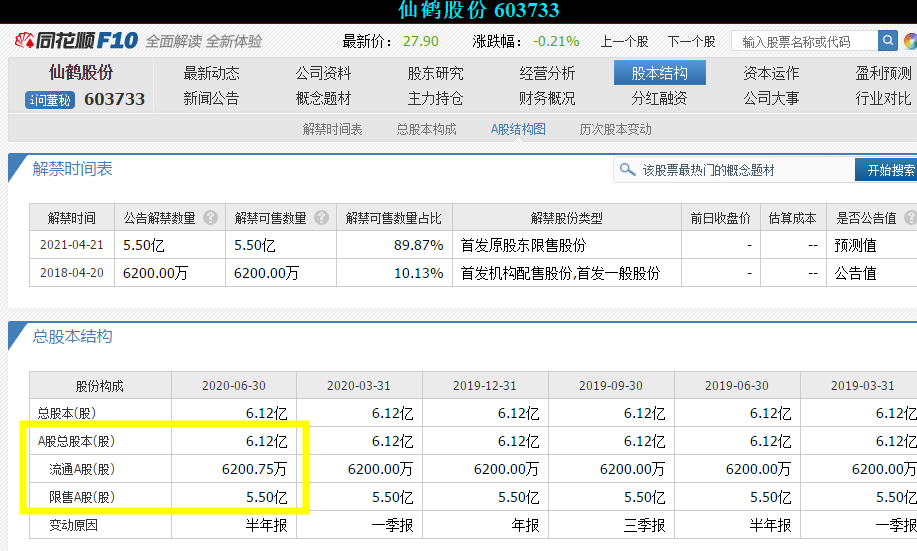The height and width of the screenshot is (551, 917).
Task: Click the search magnifier button
Action: [x=887, y=41]
